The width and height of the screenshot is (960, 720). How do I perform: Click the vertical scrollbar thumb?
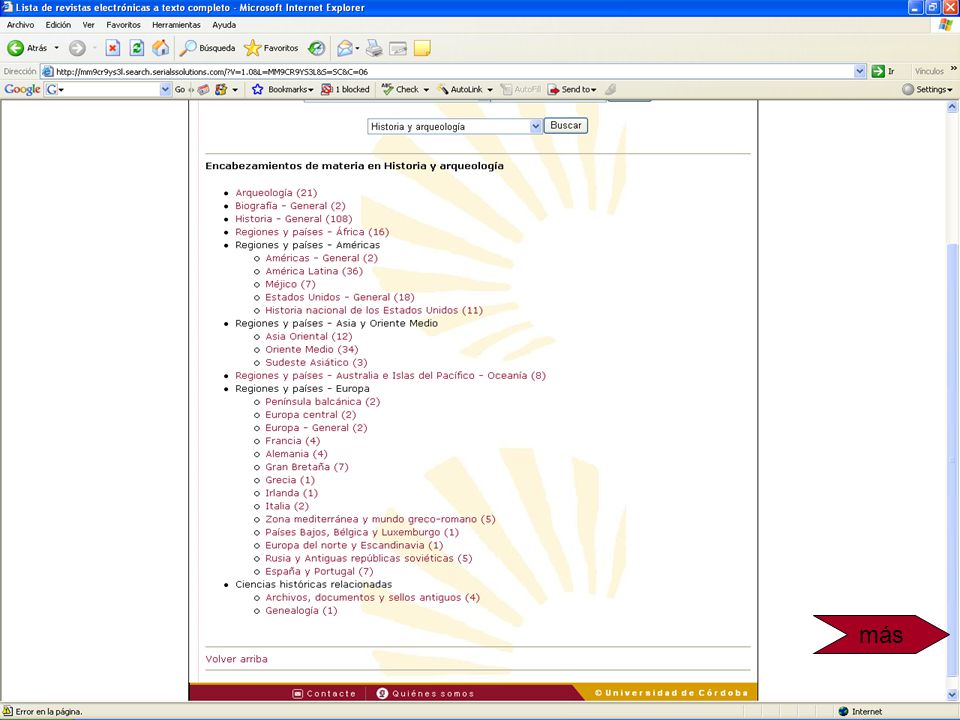coord(952,459)
